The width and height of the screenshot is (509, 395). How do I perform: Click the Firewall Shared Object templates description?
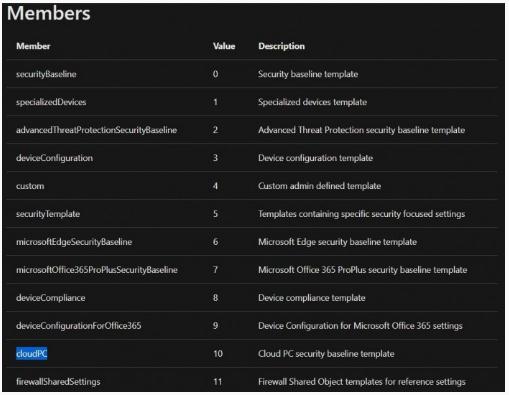click(x=362, y=382)
